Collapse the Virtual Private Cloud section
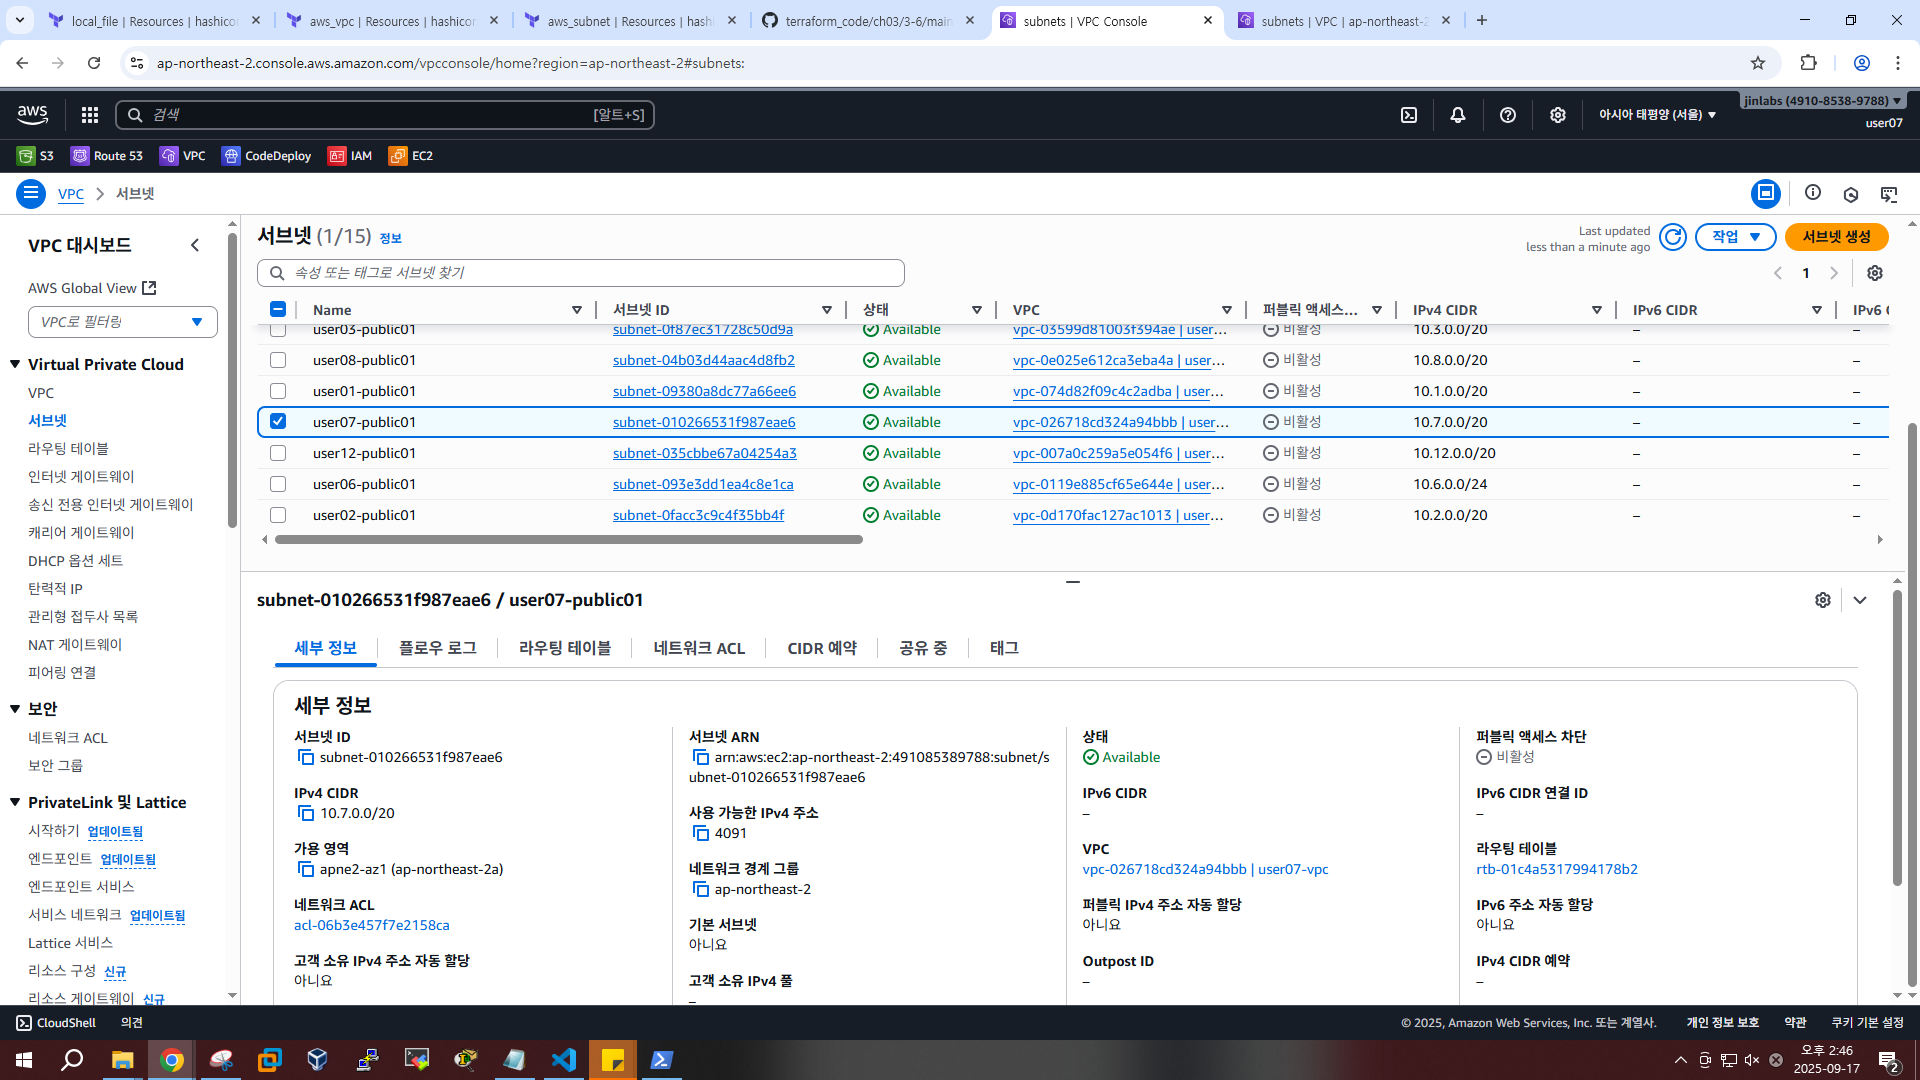The height and width of the screenshot is (1080, 1920). (x=15, y=365)
